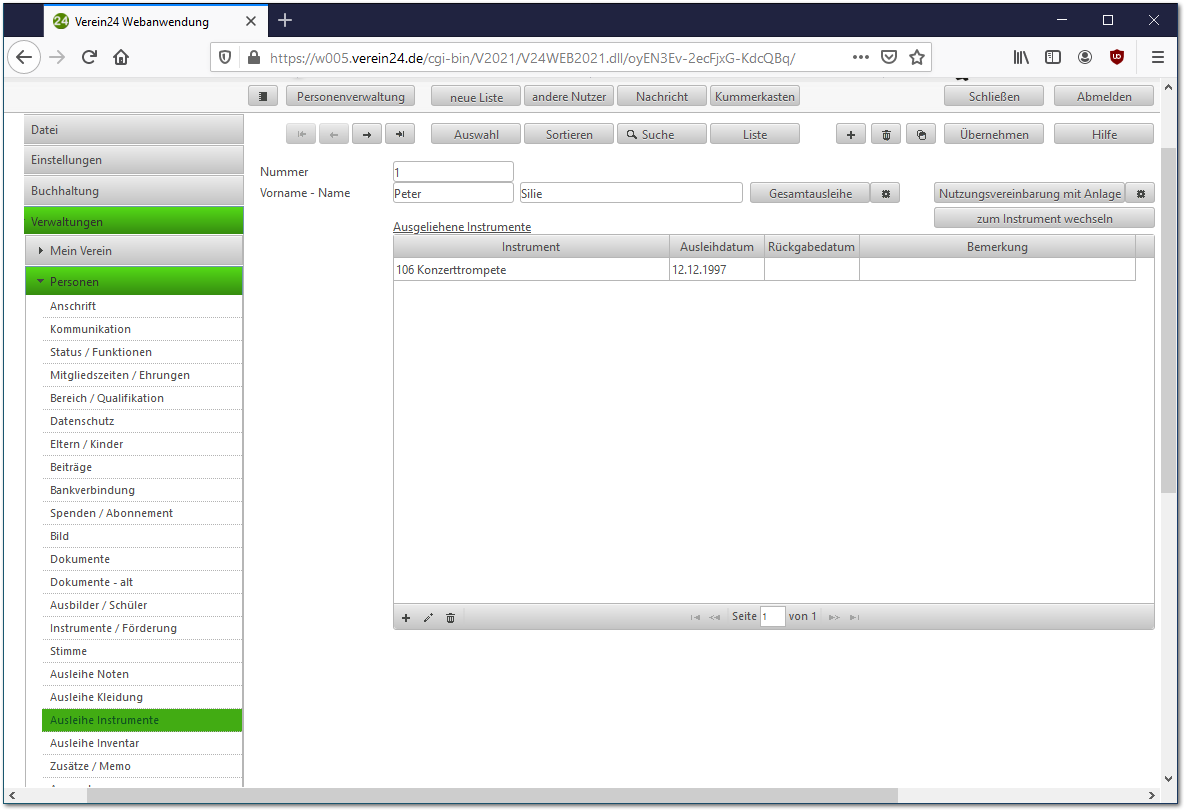Expand the Buchhaltung accordion panel
Screen dimensions: 1186x812
pos(133,191)
